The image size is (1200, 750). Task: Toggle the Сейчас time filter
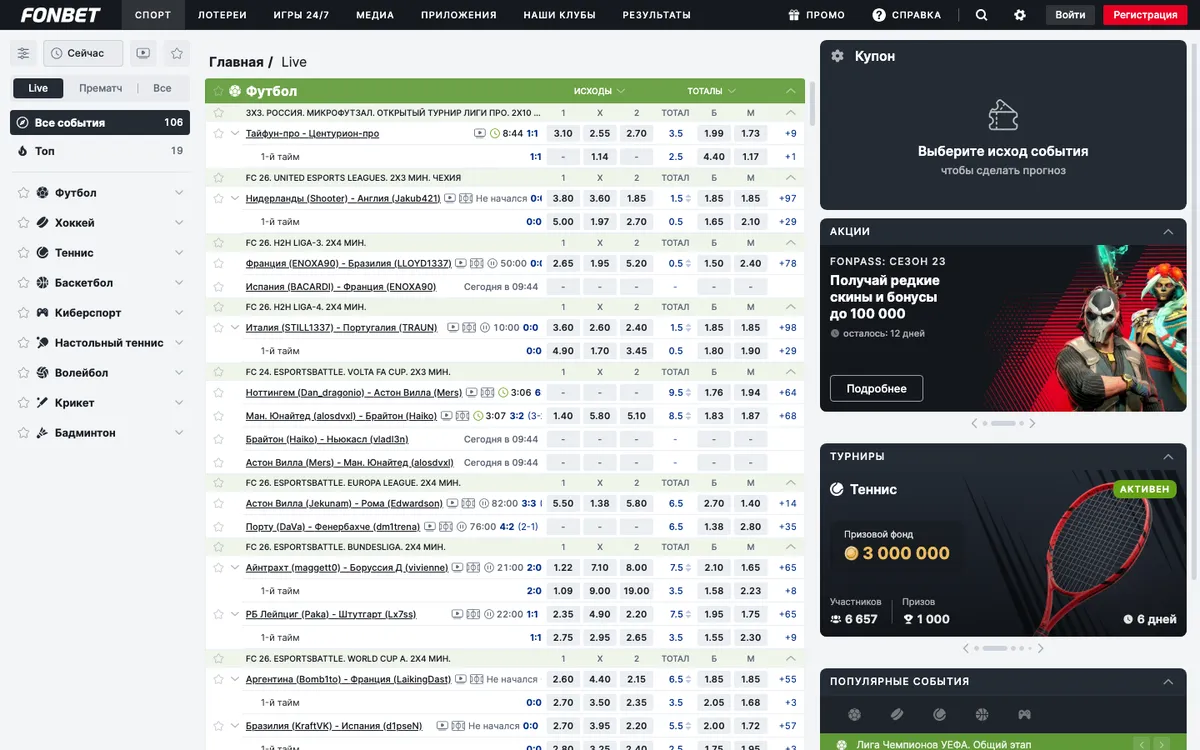coord(83,53)
